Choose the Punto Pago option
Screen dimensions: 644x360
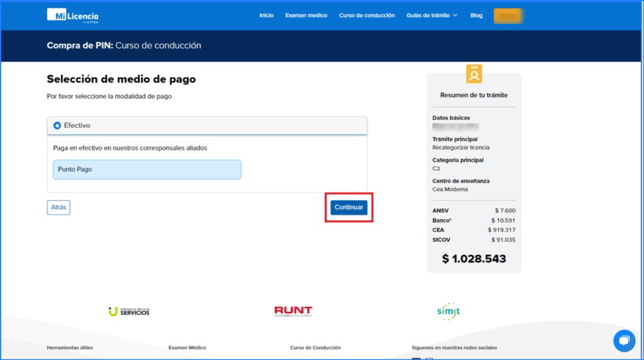pos(147,170)
